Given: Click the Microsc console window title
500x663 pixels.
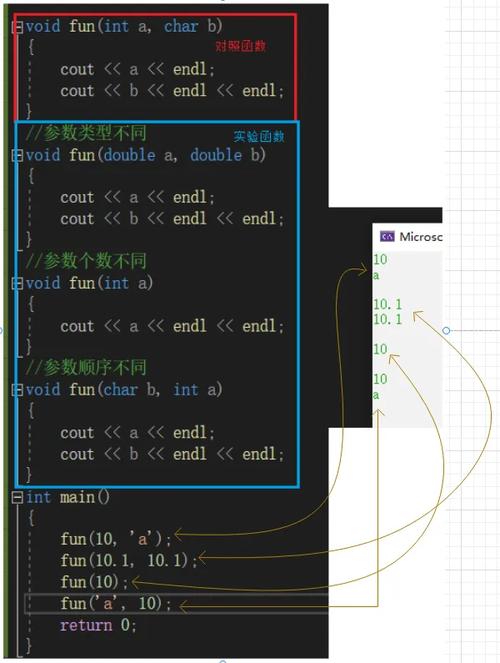Looking at the screenshot, I should pos(421,237).
